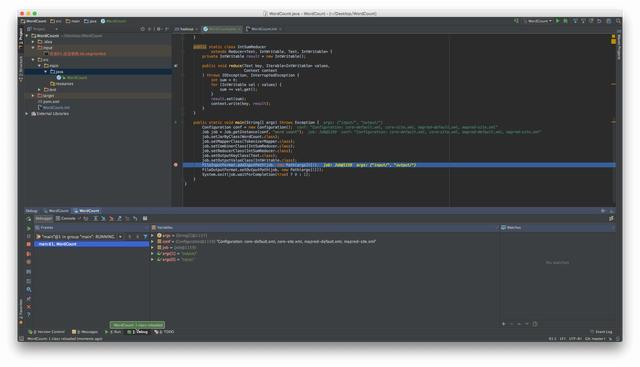This screenshot has height=367, width=640.
Task: Open pom.xml in project tree
Action: pyautogui.click(x=48, y=102)
